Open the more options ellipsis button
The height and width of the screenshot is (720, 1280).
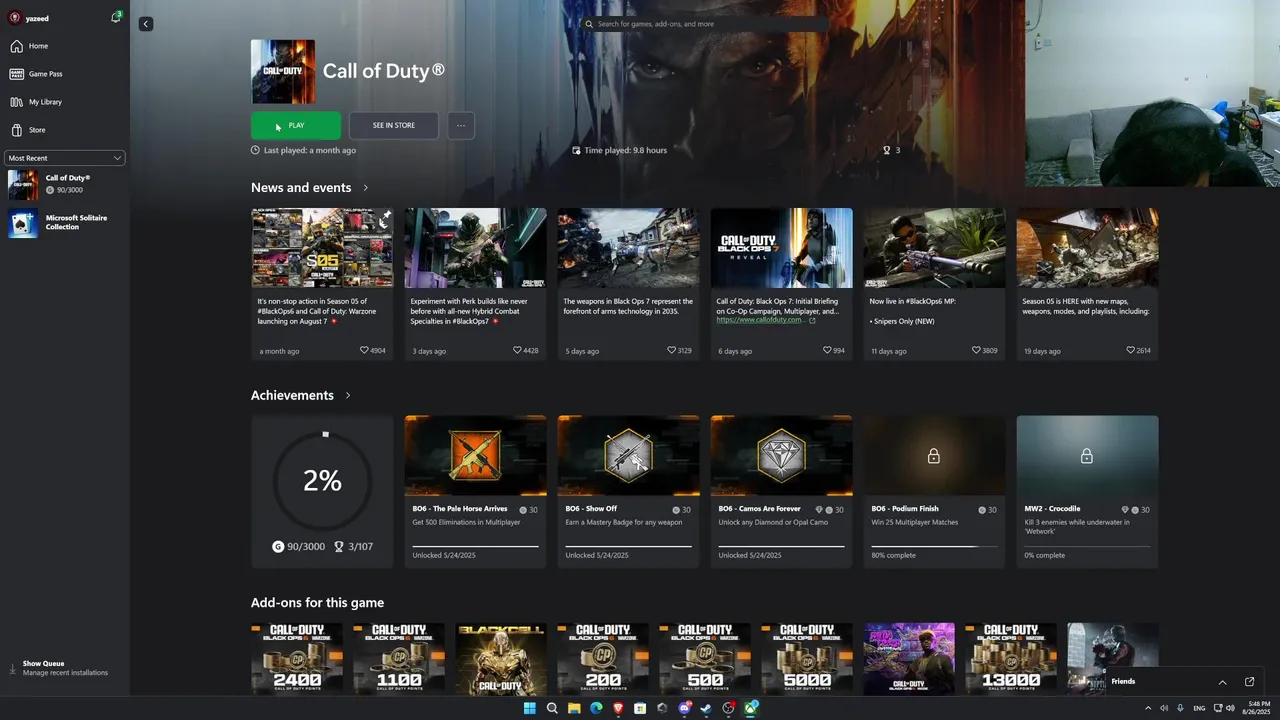coord(461,126)
